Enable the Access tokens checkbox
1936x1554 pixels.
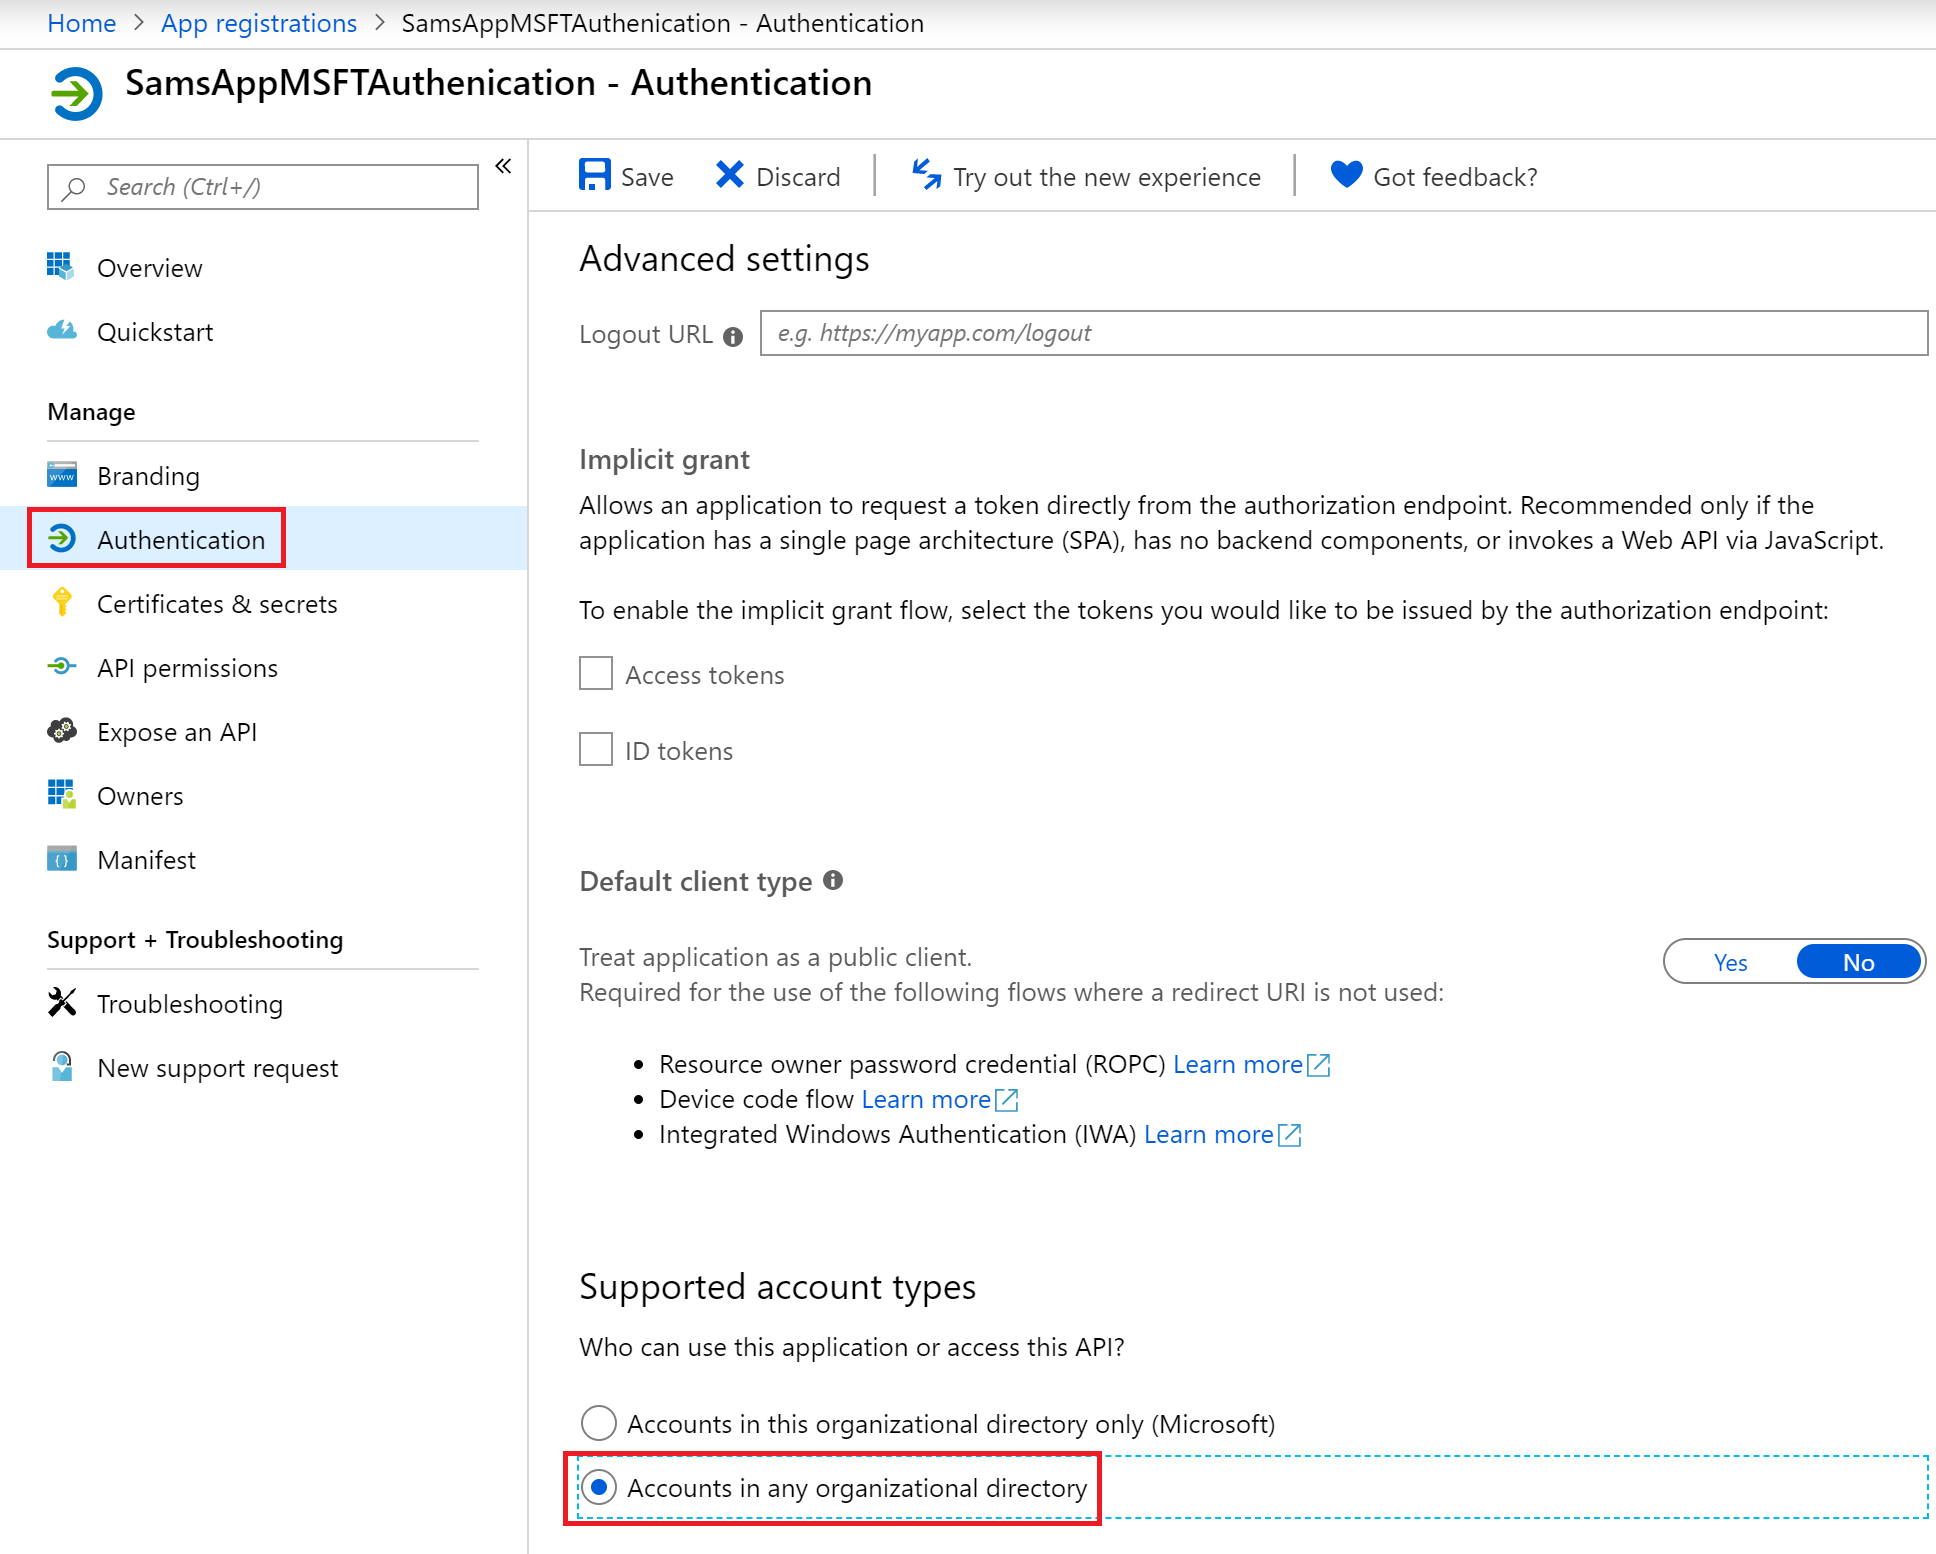coord(596,673)
